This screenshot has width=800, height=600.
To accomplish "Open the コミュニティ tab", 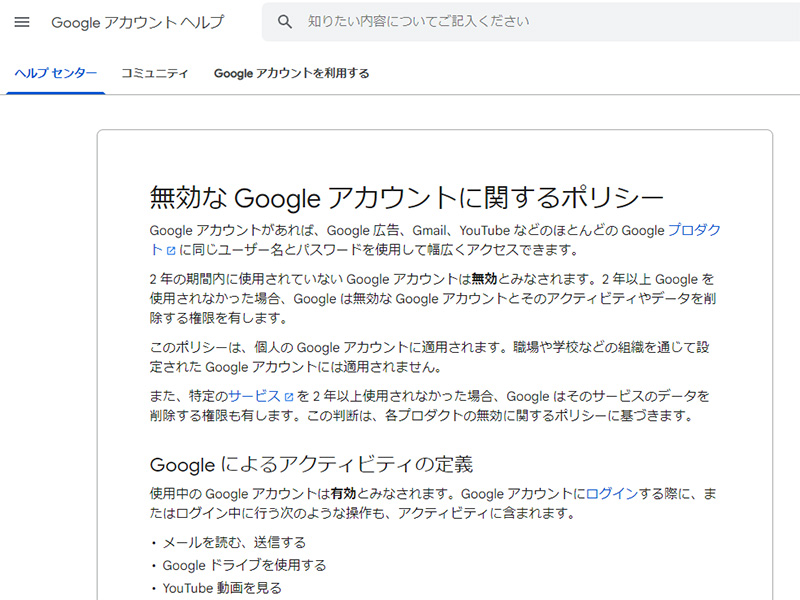I will click(155, 73).
